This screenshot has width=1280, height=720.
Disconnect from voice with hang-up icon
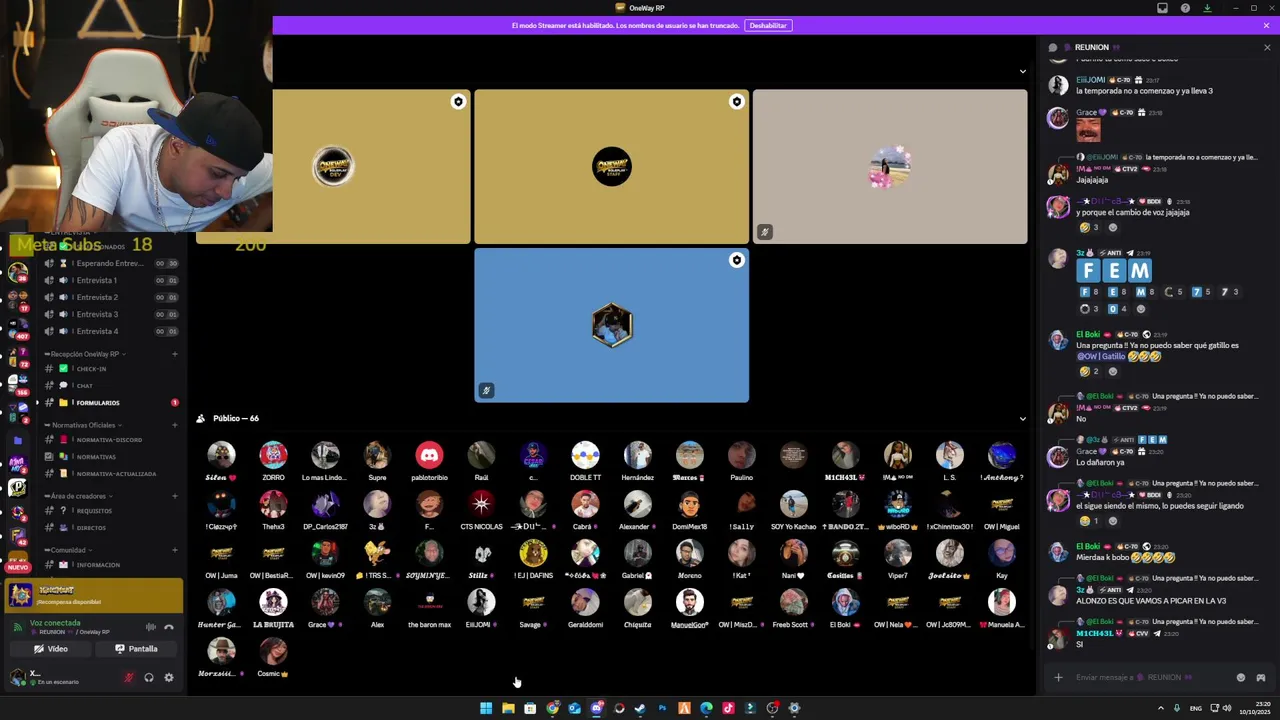[169, 627]
